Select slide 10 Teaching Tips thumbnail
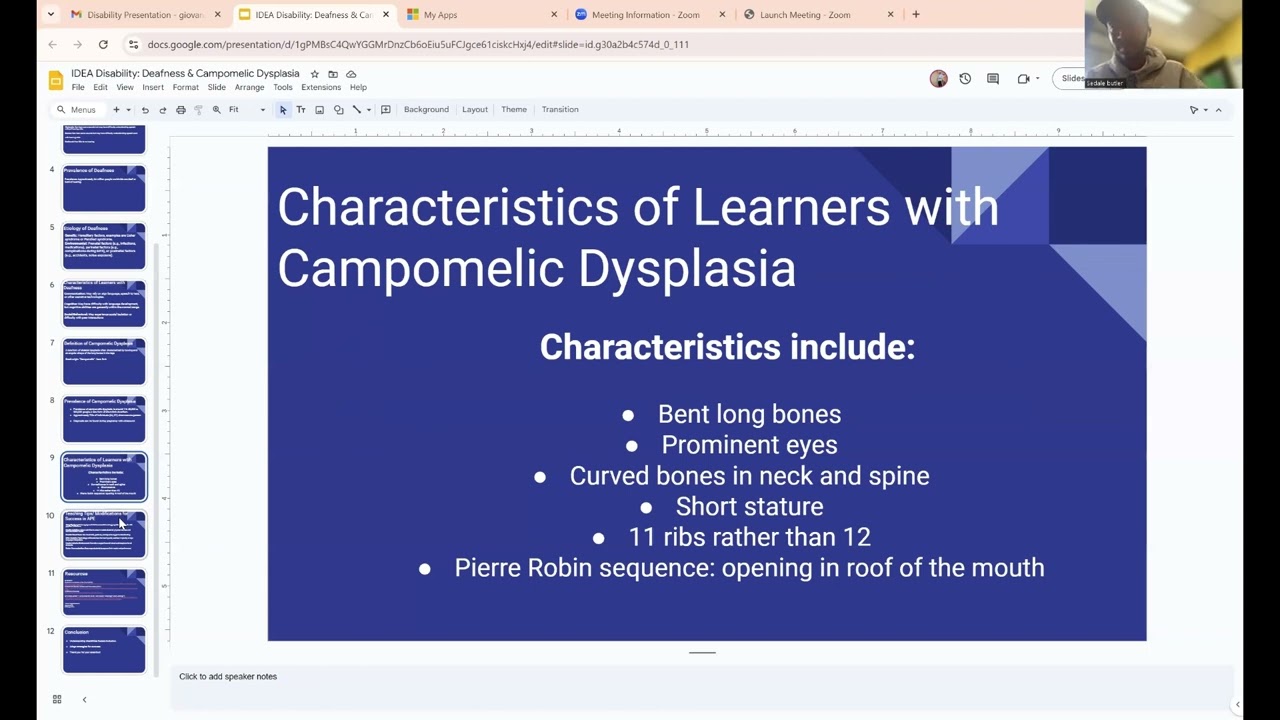The image size is (1280, 720). pyautogui.click(x=104, y=535)
